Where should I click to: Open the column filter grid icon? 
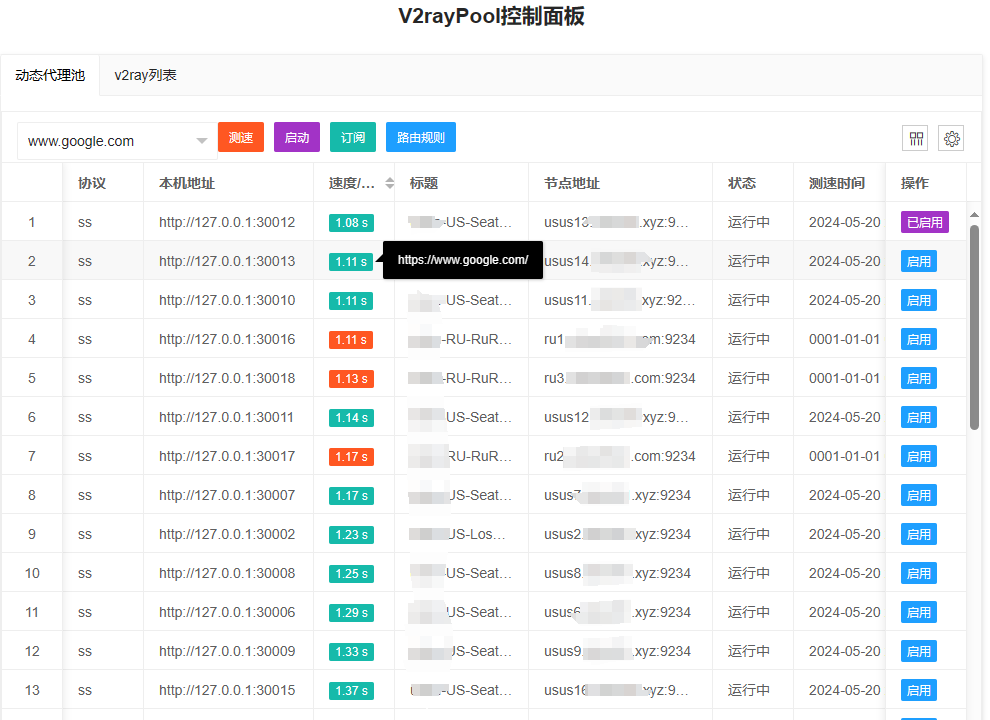click(x=916, y=138)
